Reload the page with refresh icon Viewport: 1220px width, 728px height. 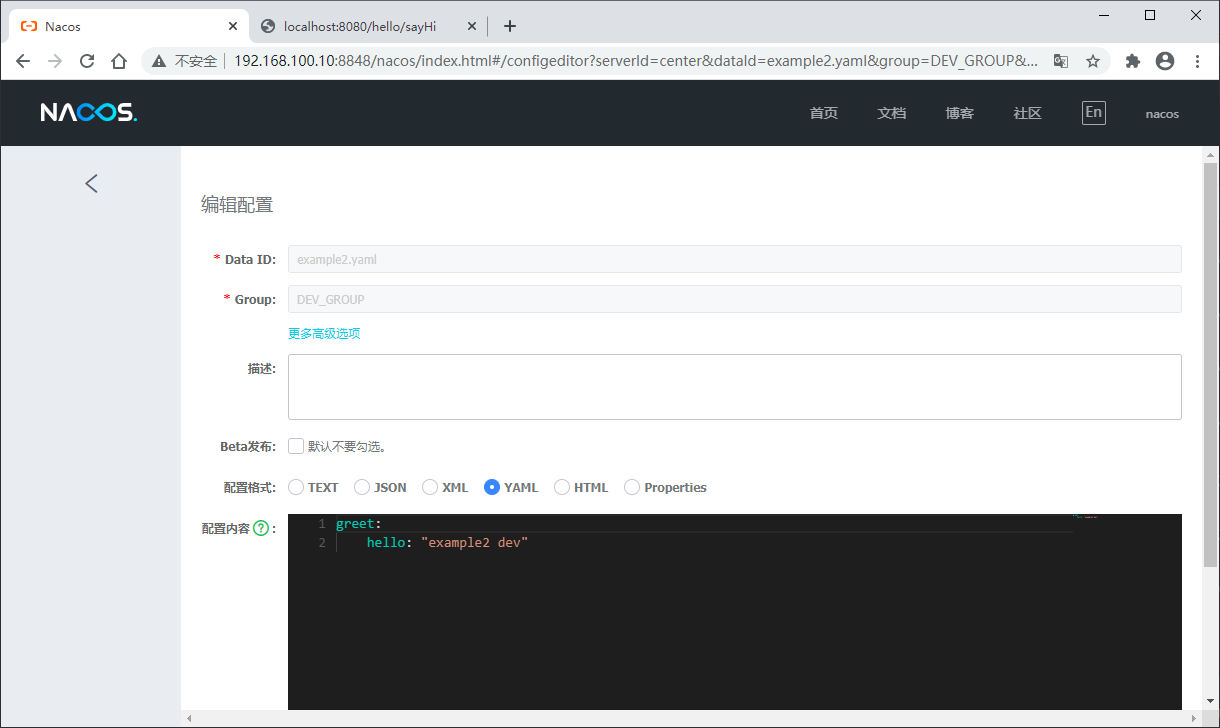pyautogui.click(x=87, y=61)
